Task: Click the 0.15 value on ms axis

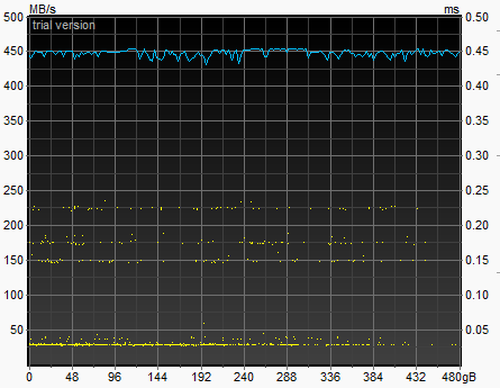Action: pos(477,260)
